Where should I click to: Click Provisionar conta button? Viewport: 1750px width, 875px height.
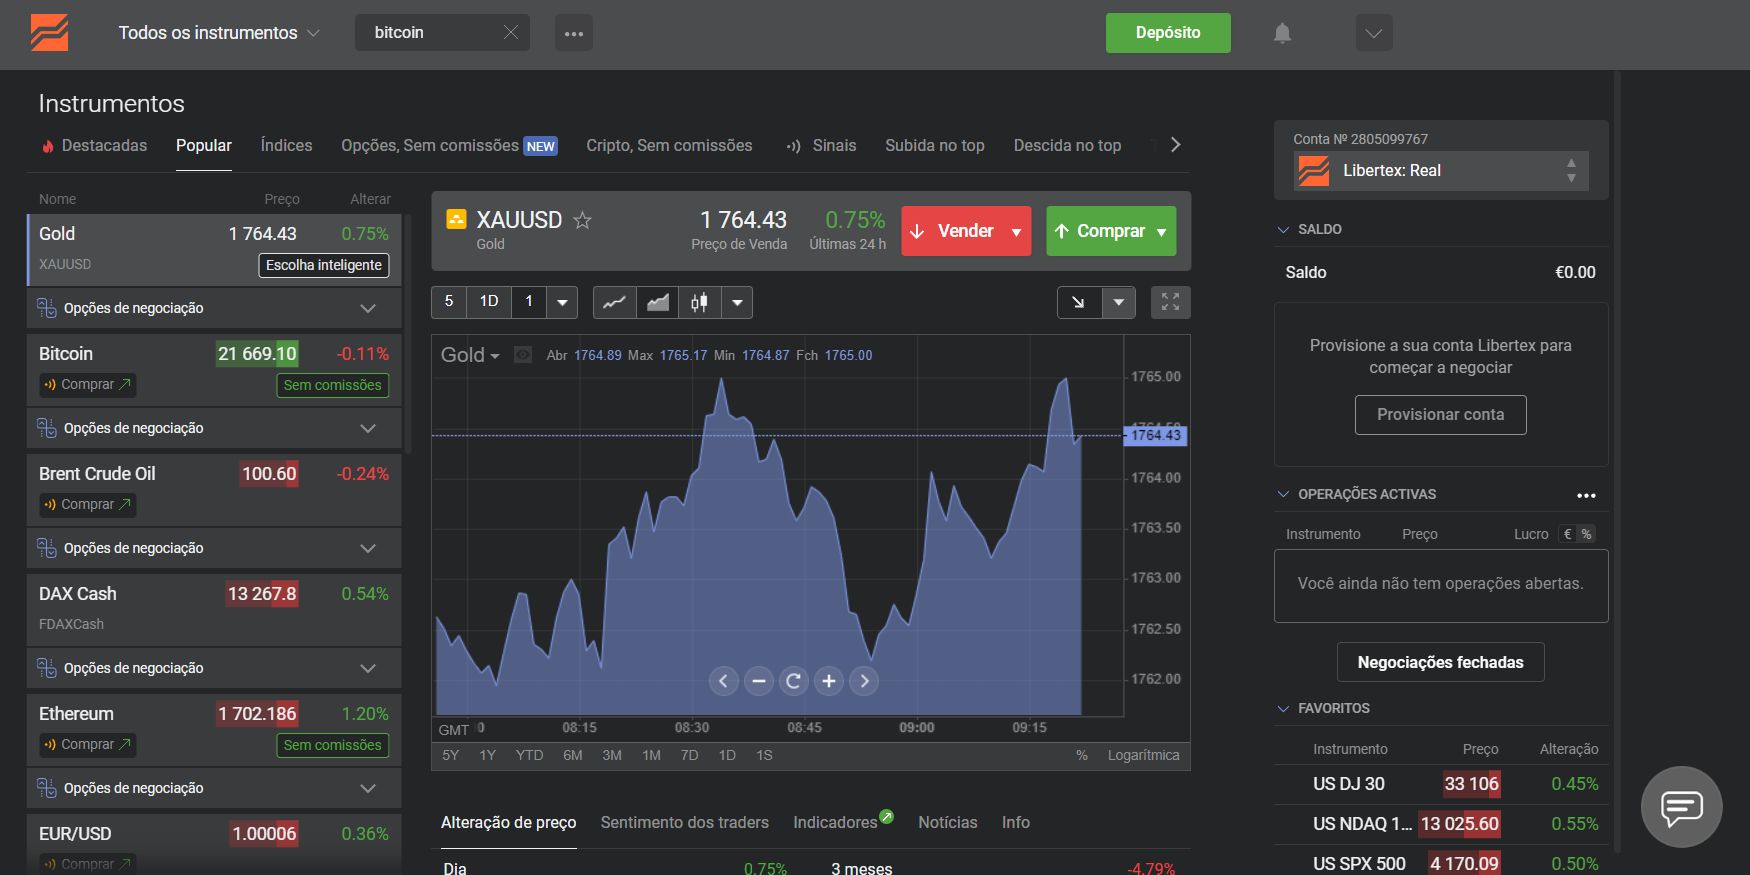coord(1441,415)
